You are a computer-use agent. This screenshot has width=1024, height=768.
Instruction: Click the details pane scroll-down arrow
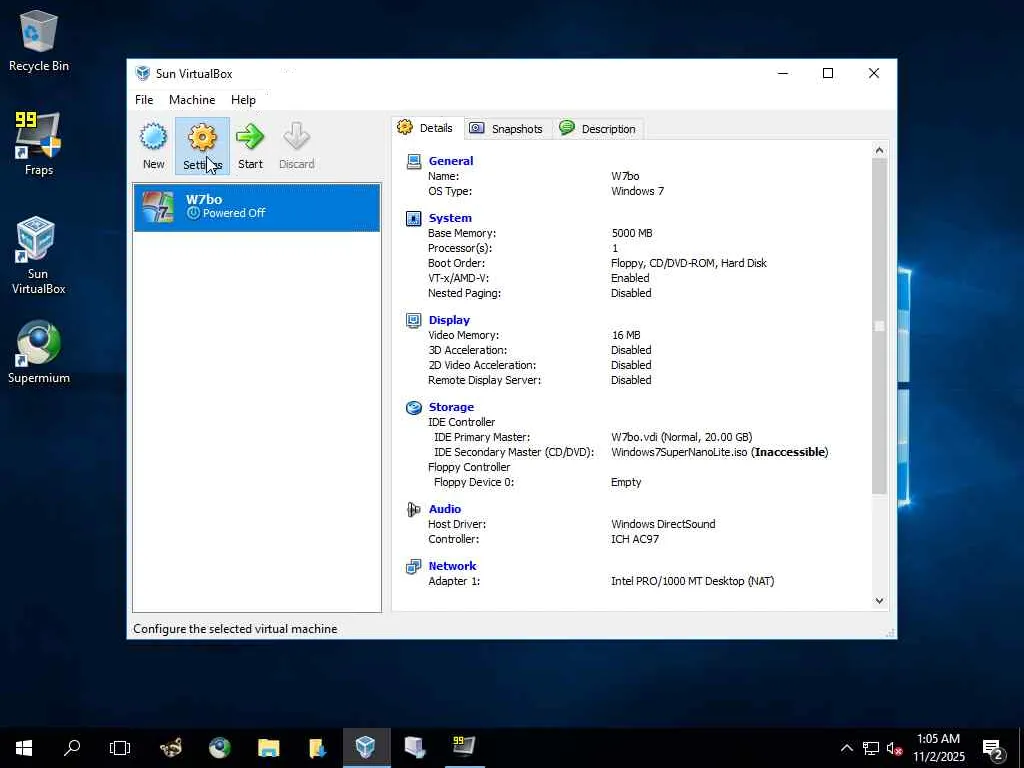pyautogui.click(x=879, y=601)
